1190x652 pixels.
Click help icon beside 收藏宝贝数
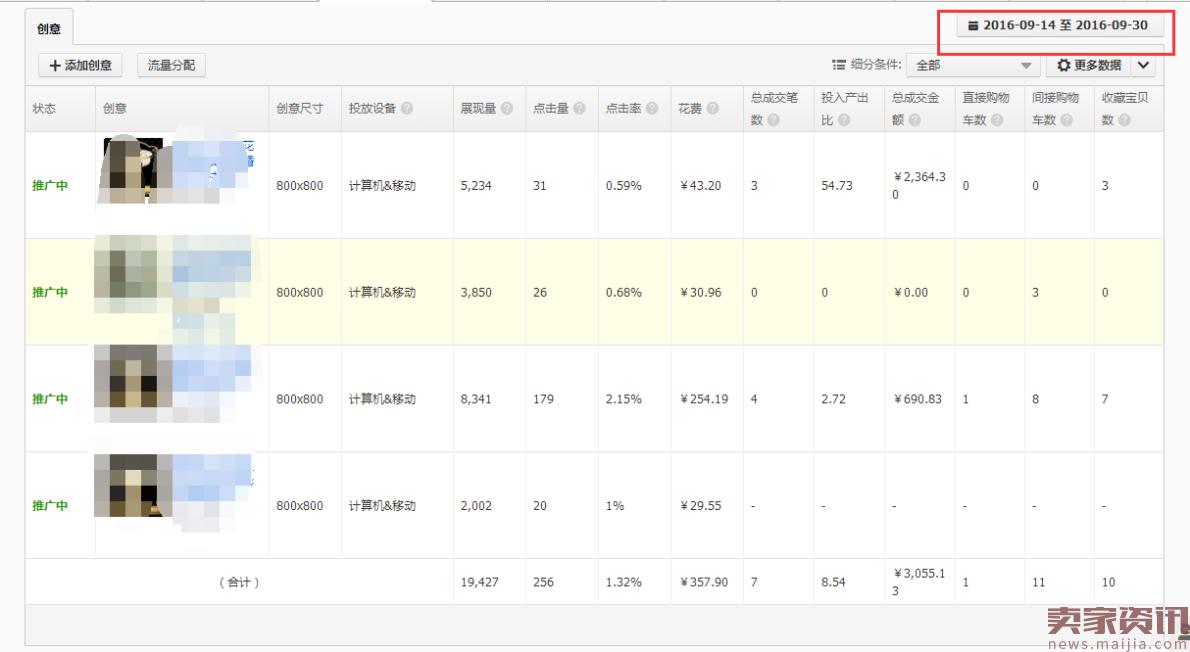[x=1124, y=121]
